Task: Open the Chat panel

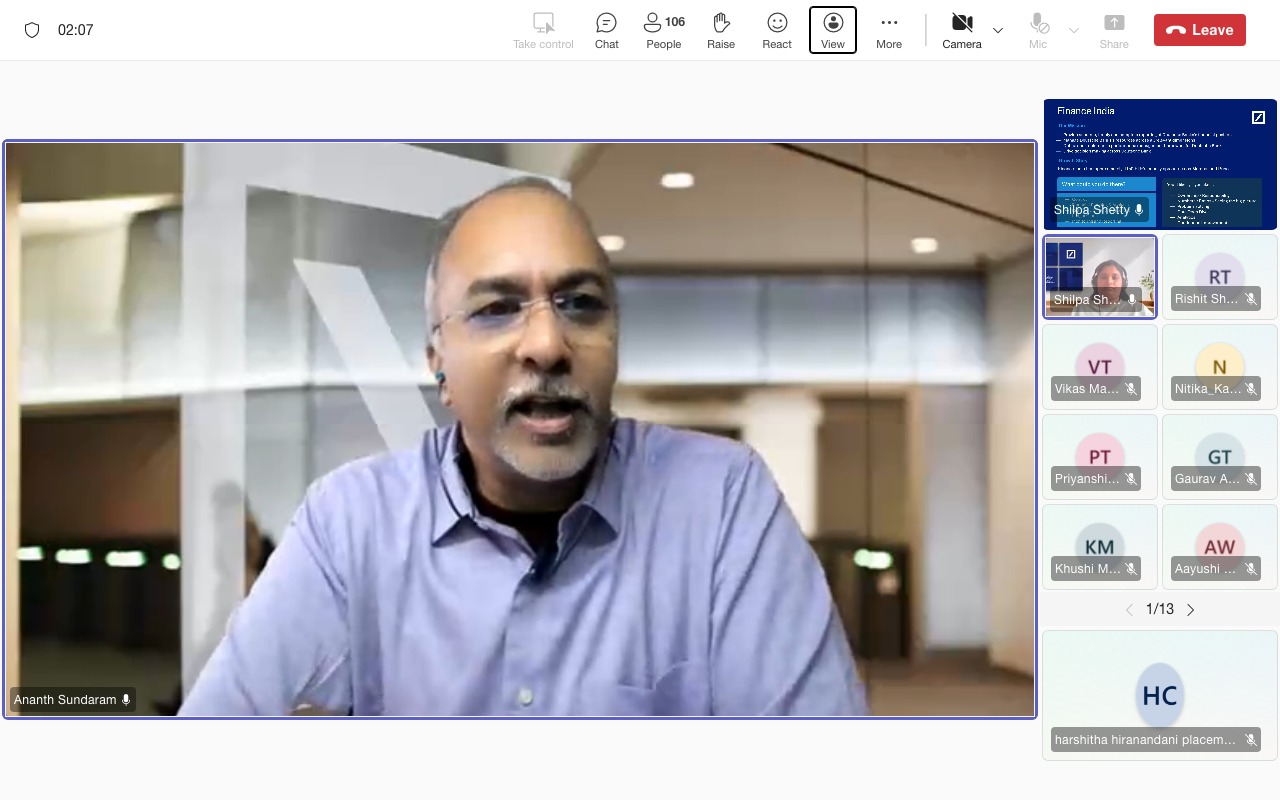Action: click(x=606, y=30)
